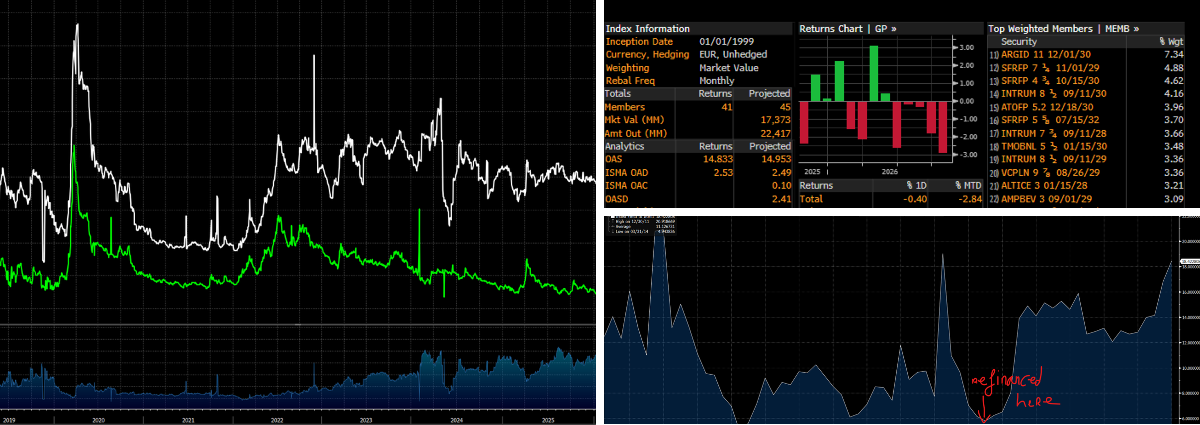Click the 2019 label on left chart axis
Viewport: 1200px width, 425px height.
pos(9,421)
